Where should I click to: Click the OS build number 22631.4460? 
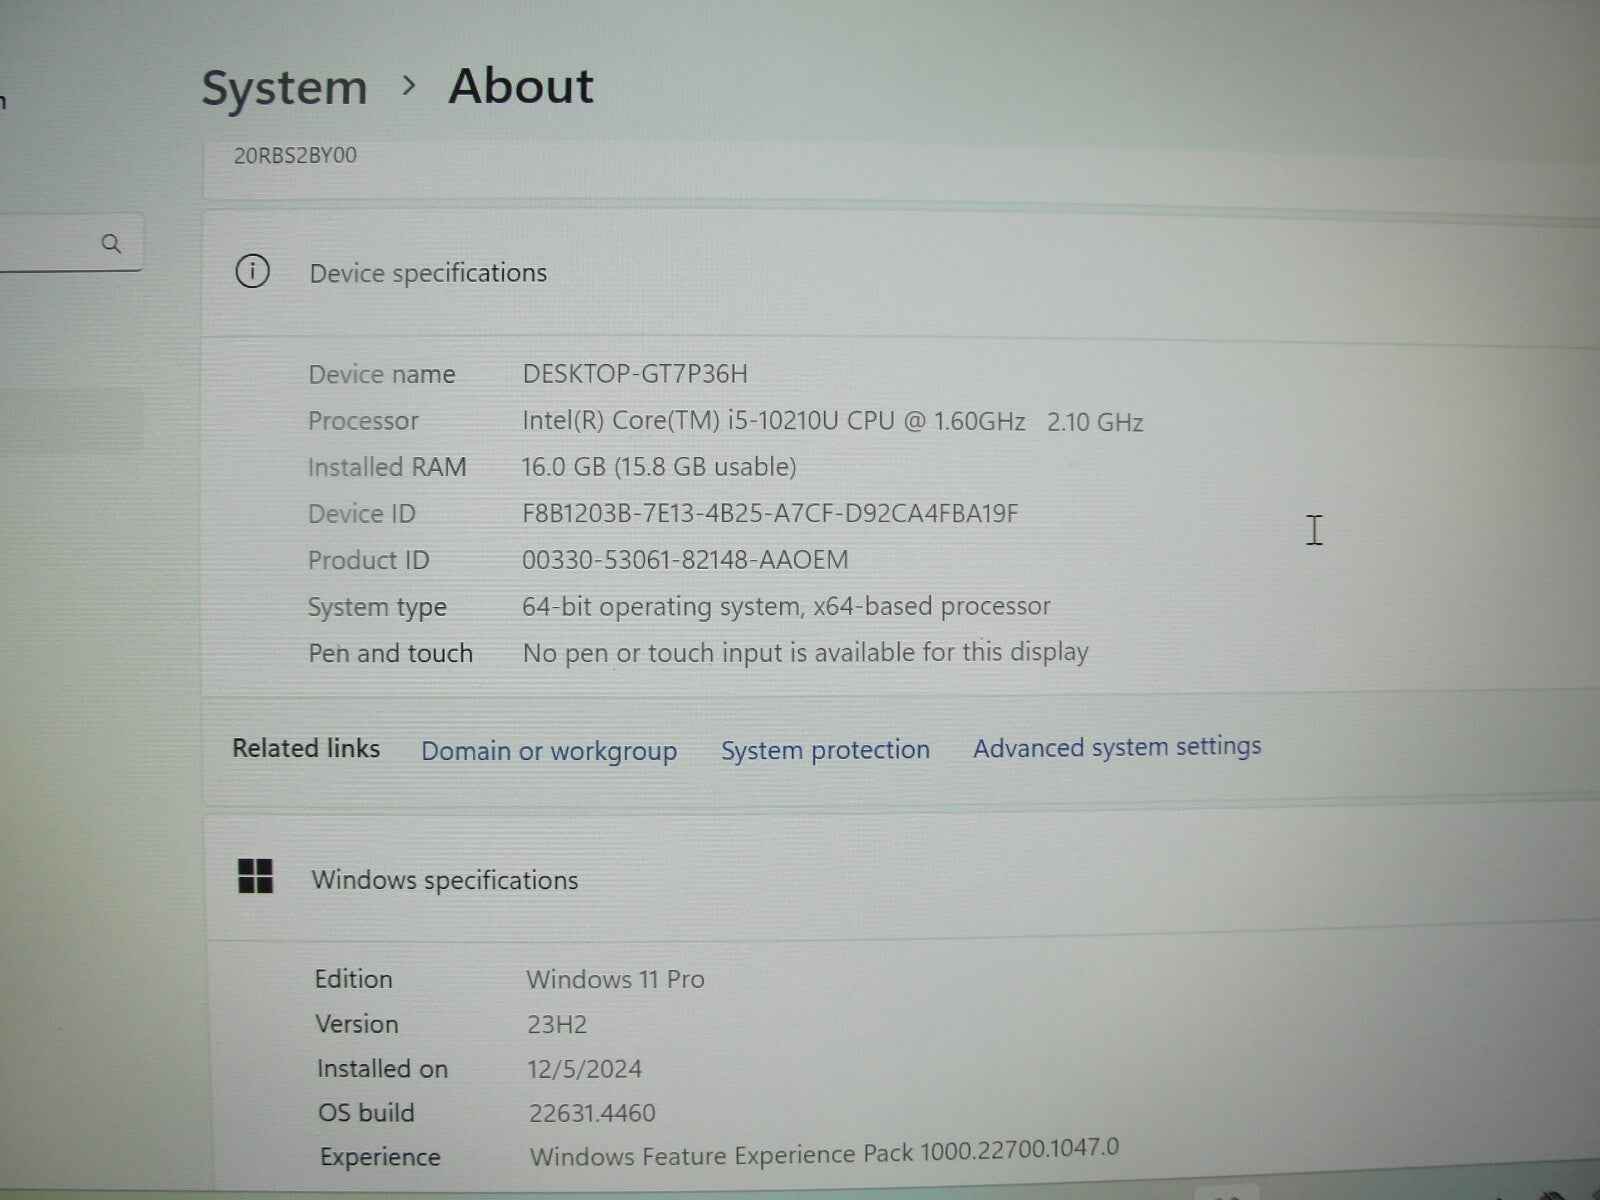click(x=590, y=1112)
